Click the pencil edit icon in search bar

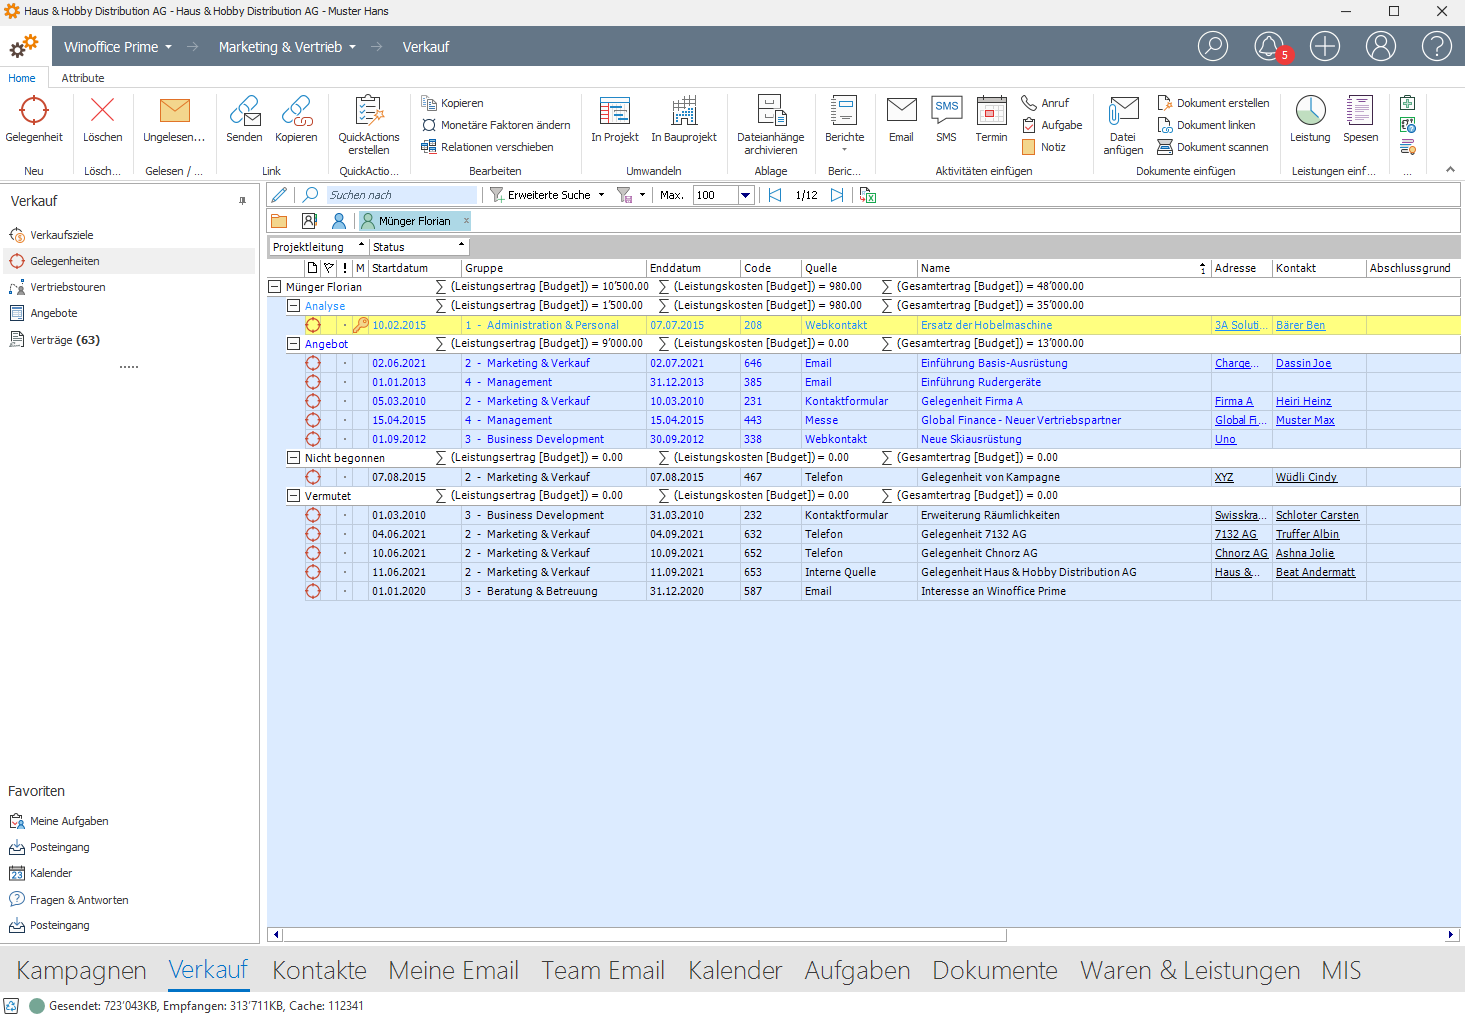279,195
